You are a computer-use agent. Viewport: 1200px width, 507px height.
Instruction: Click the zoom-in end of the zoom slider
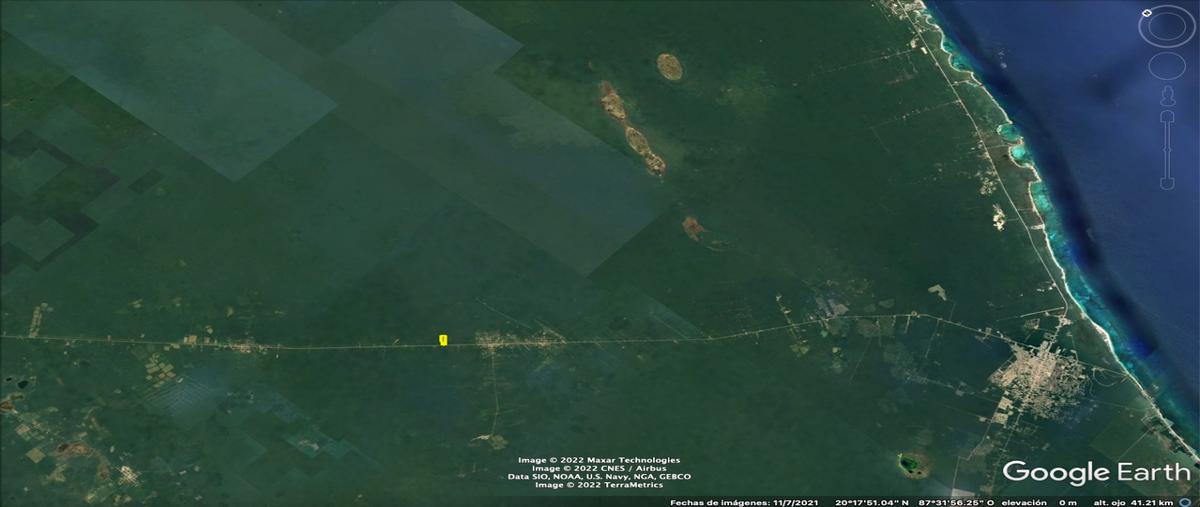1166,116
